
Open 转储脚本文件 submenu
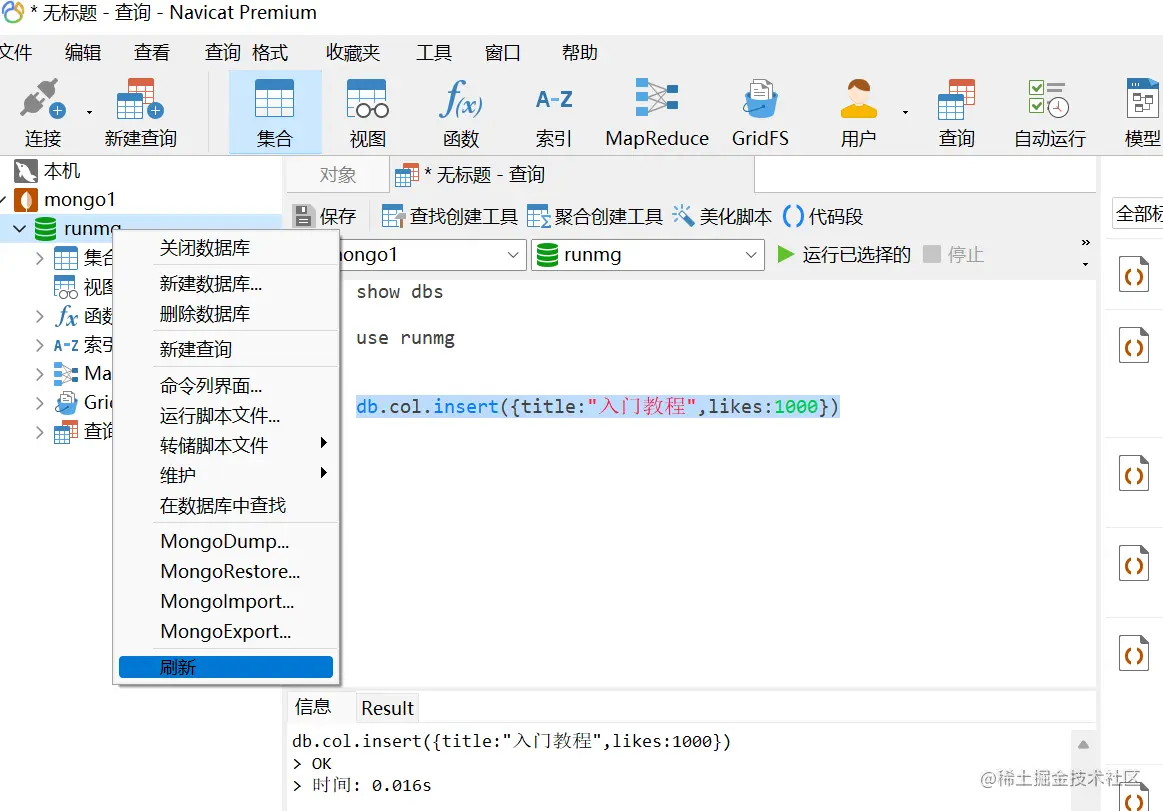pos(227,445)
